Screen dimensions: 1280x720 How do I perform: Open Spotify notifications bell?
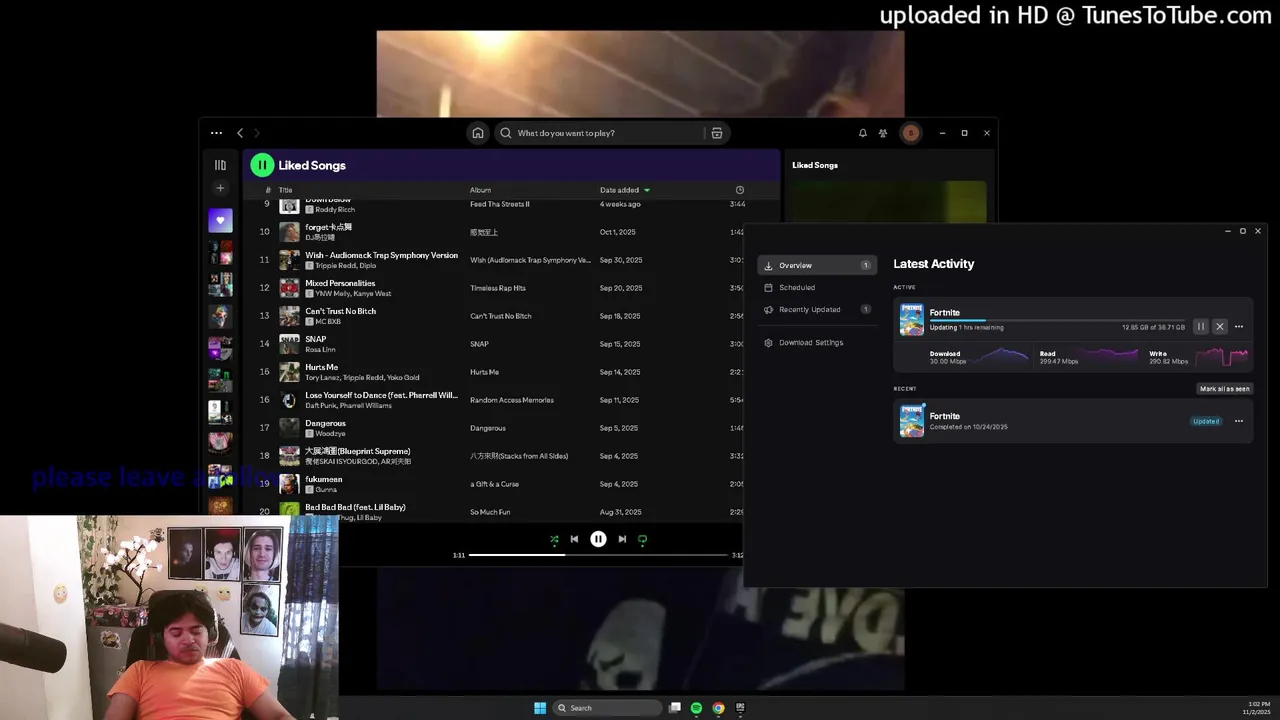tap(863, 133)
